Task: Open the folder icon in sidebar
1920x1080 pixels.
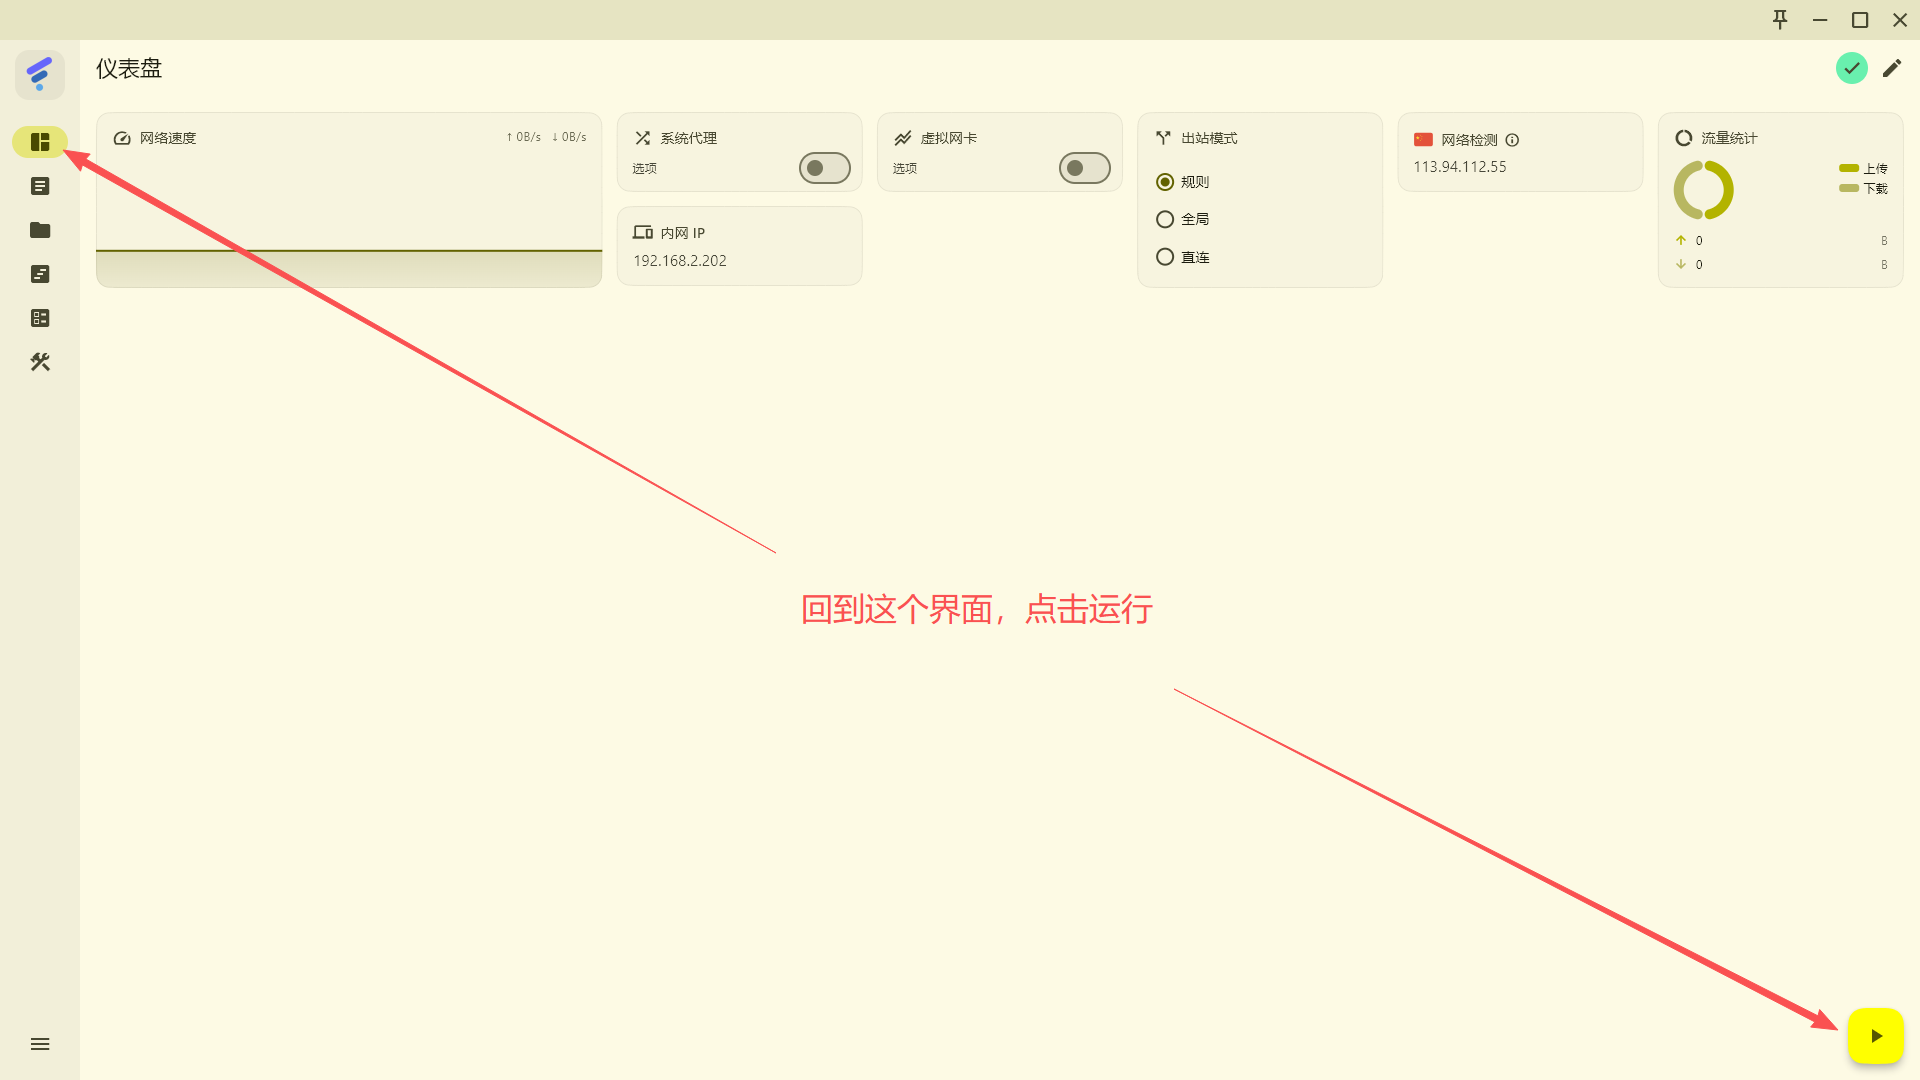Action: click(x=40, y=230)
